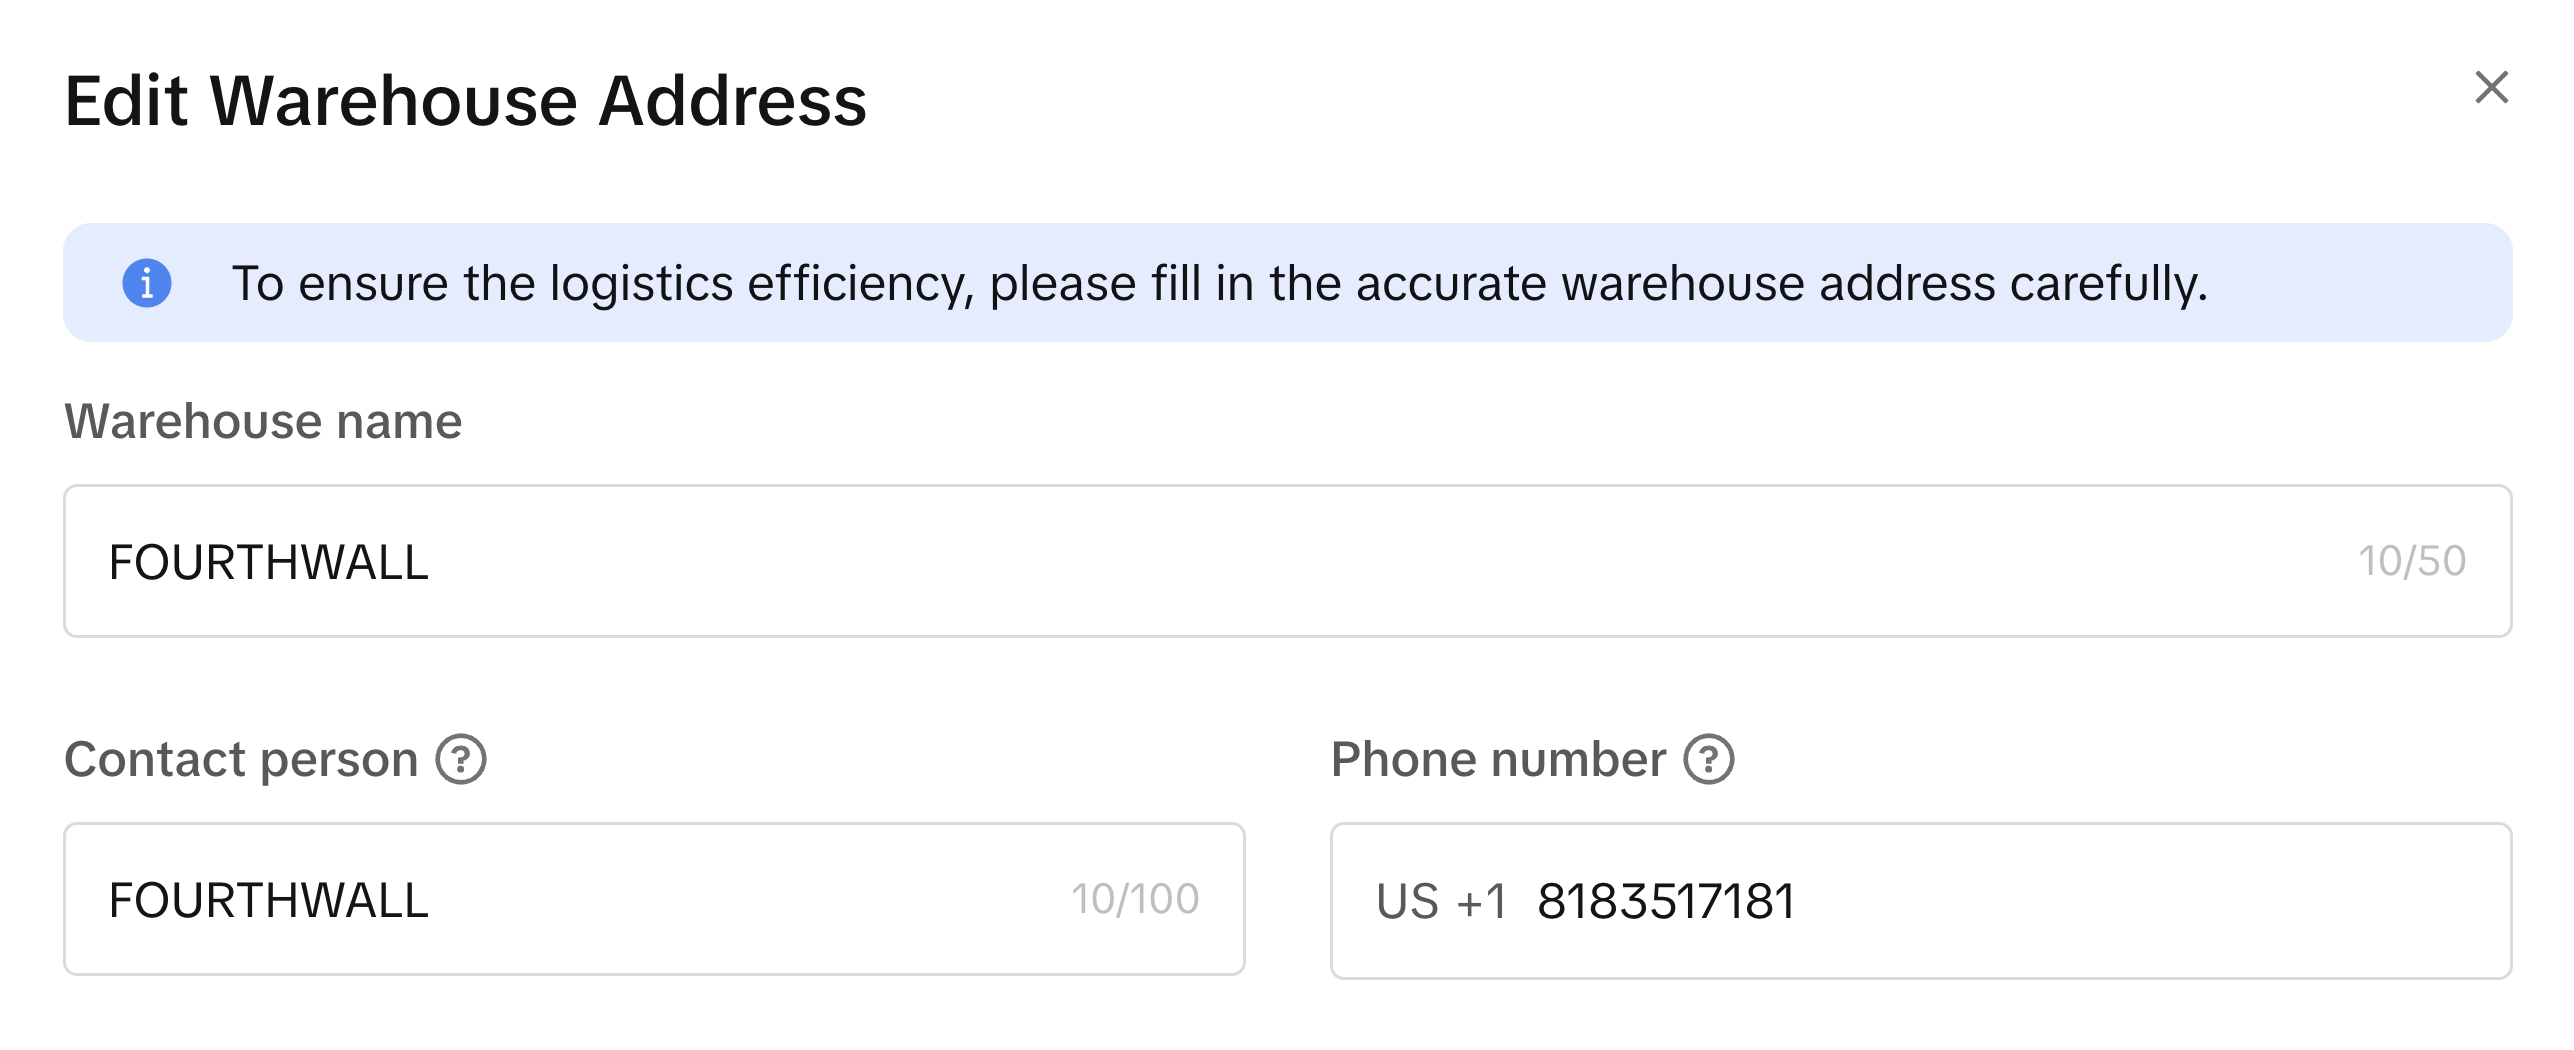Click the "Phone number" field label
The width and height of the screenshot is (2574, 1050).
tap(1498, 759)
